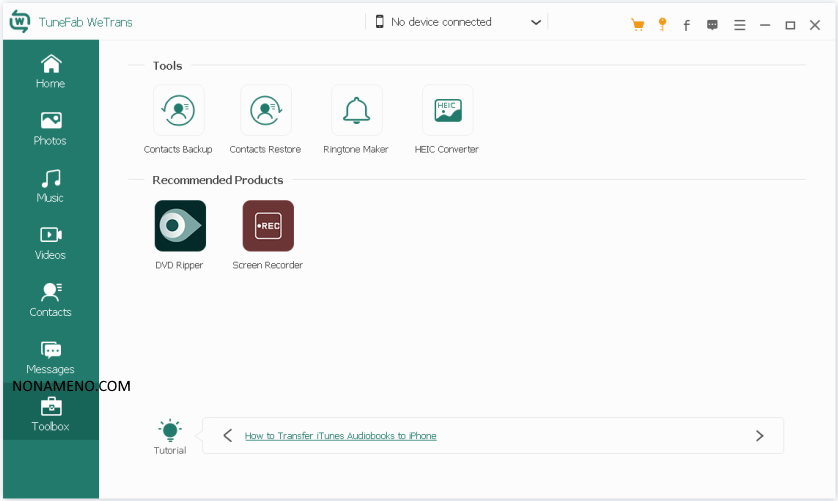Expand the No device connected dropdown
The width and height of the screenshot is (838, 501).
point(536,22)
